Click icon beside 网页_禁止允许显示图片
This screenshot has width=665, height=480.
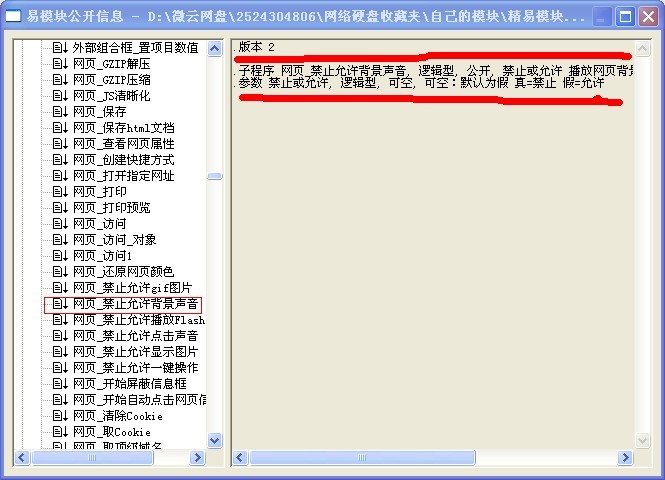tap(60, 352)
